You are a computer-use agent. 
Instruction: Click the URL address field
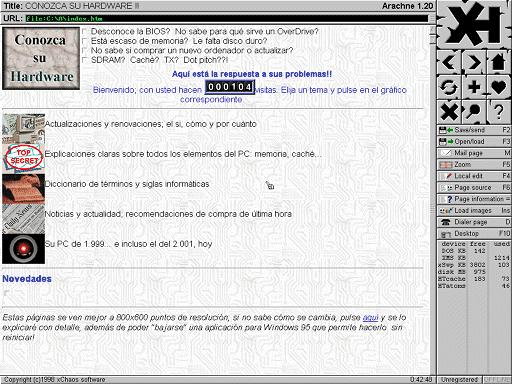pos(227,18)
